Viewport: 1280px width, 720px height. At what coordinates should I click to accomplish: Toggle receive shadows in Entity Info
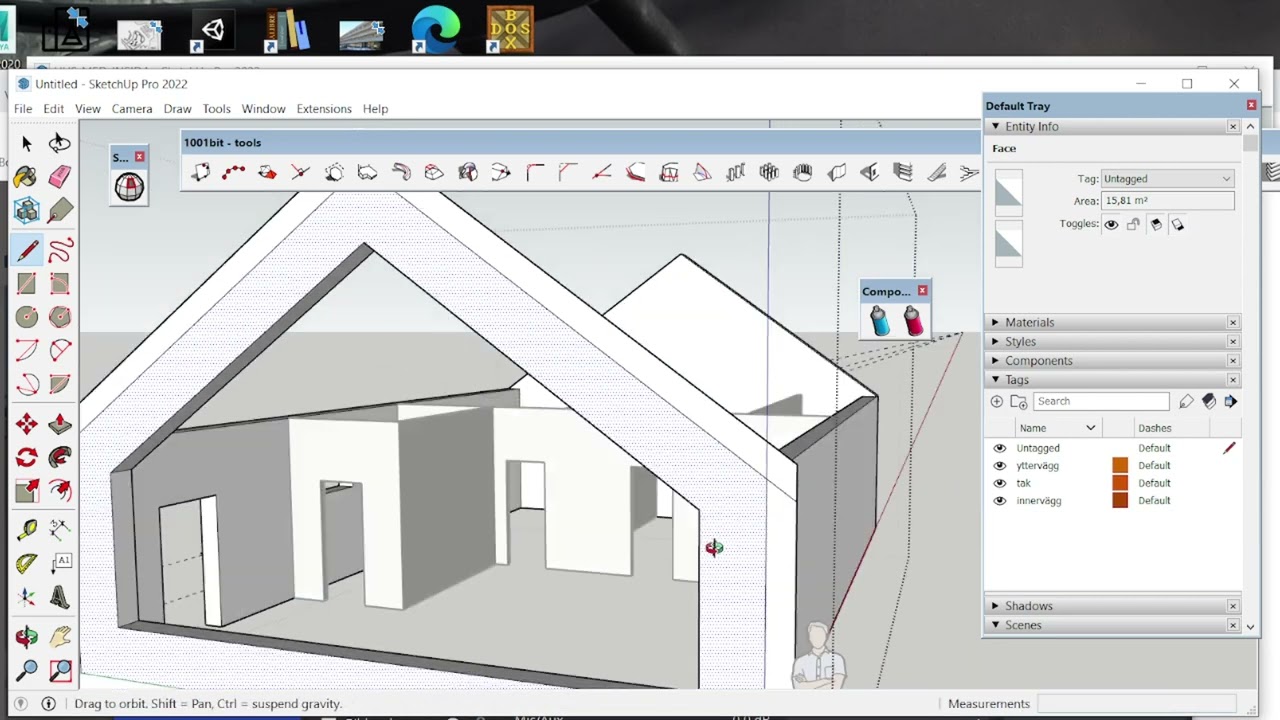pos(1156,225)
